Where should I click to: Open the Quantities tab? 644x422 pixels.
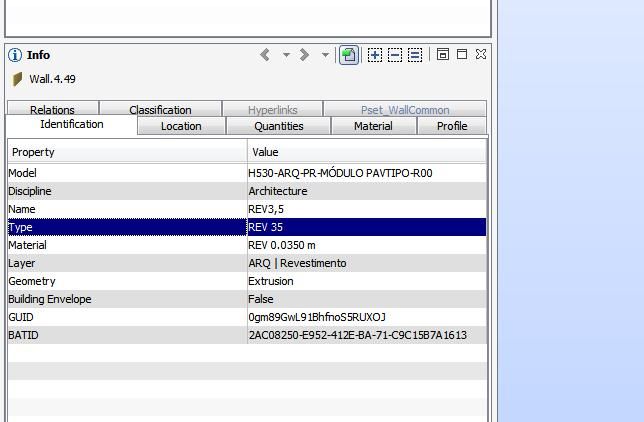pos(279,126)
